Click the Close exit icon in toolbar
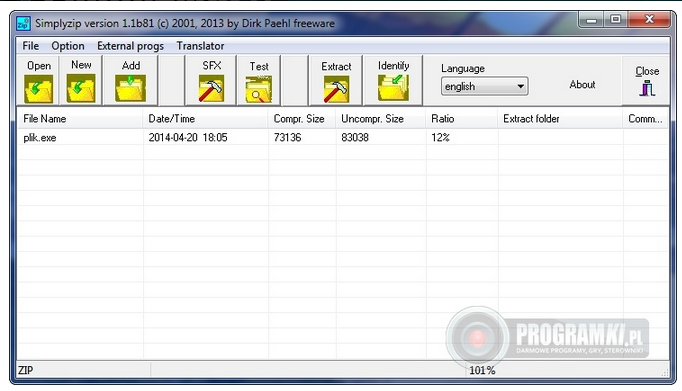This screenshot has width=682, height=391. pos(647,88)
